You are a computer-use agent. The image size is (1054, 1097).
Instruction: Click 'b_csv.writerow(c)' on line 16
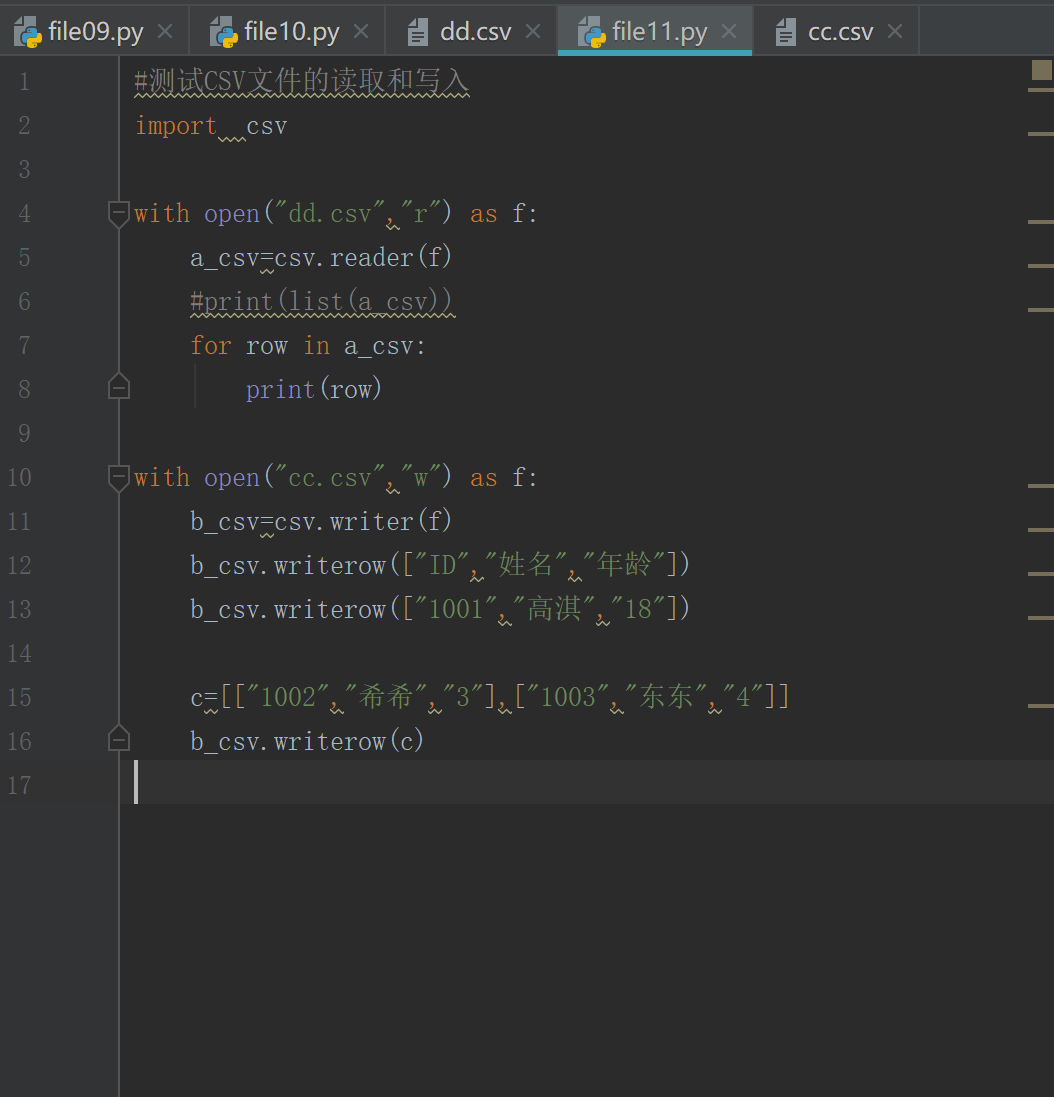[x=307, y=742]
